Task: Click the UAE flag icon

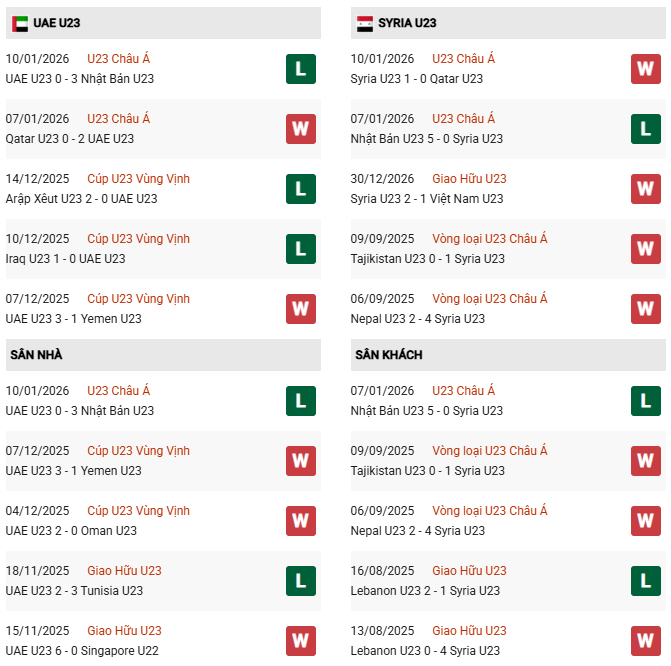Action: [x=19, y=22]
